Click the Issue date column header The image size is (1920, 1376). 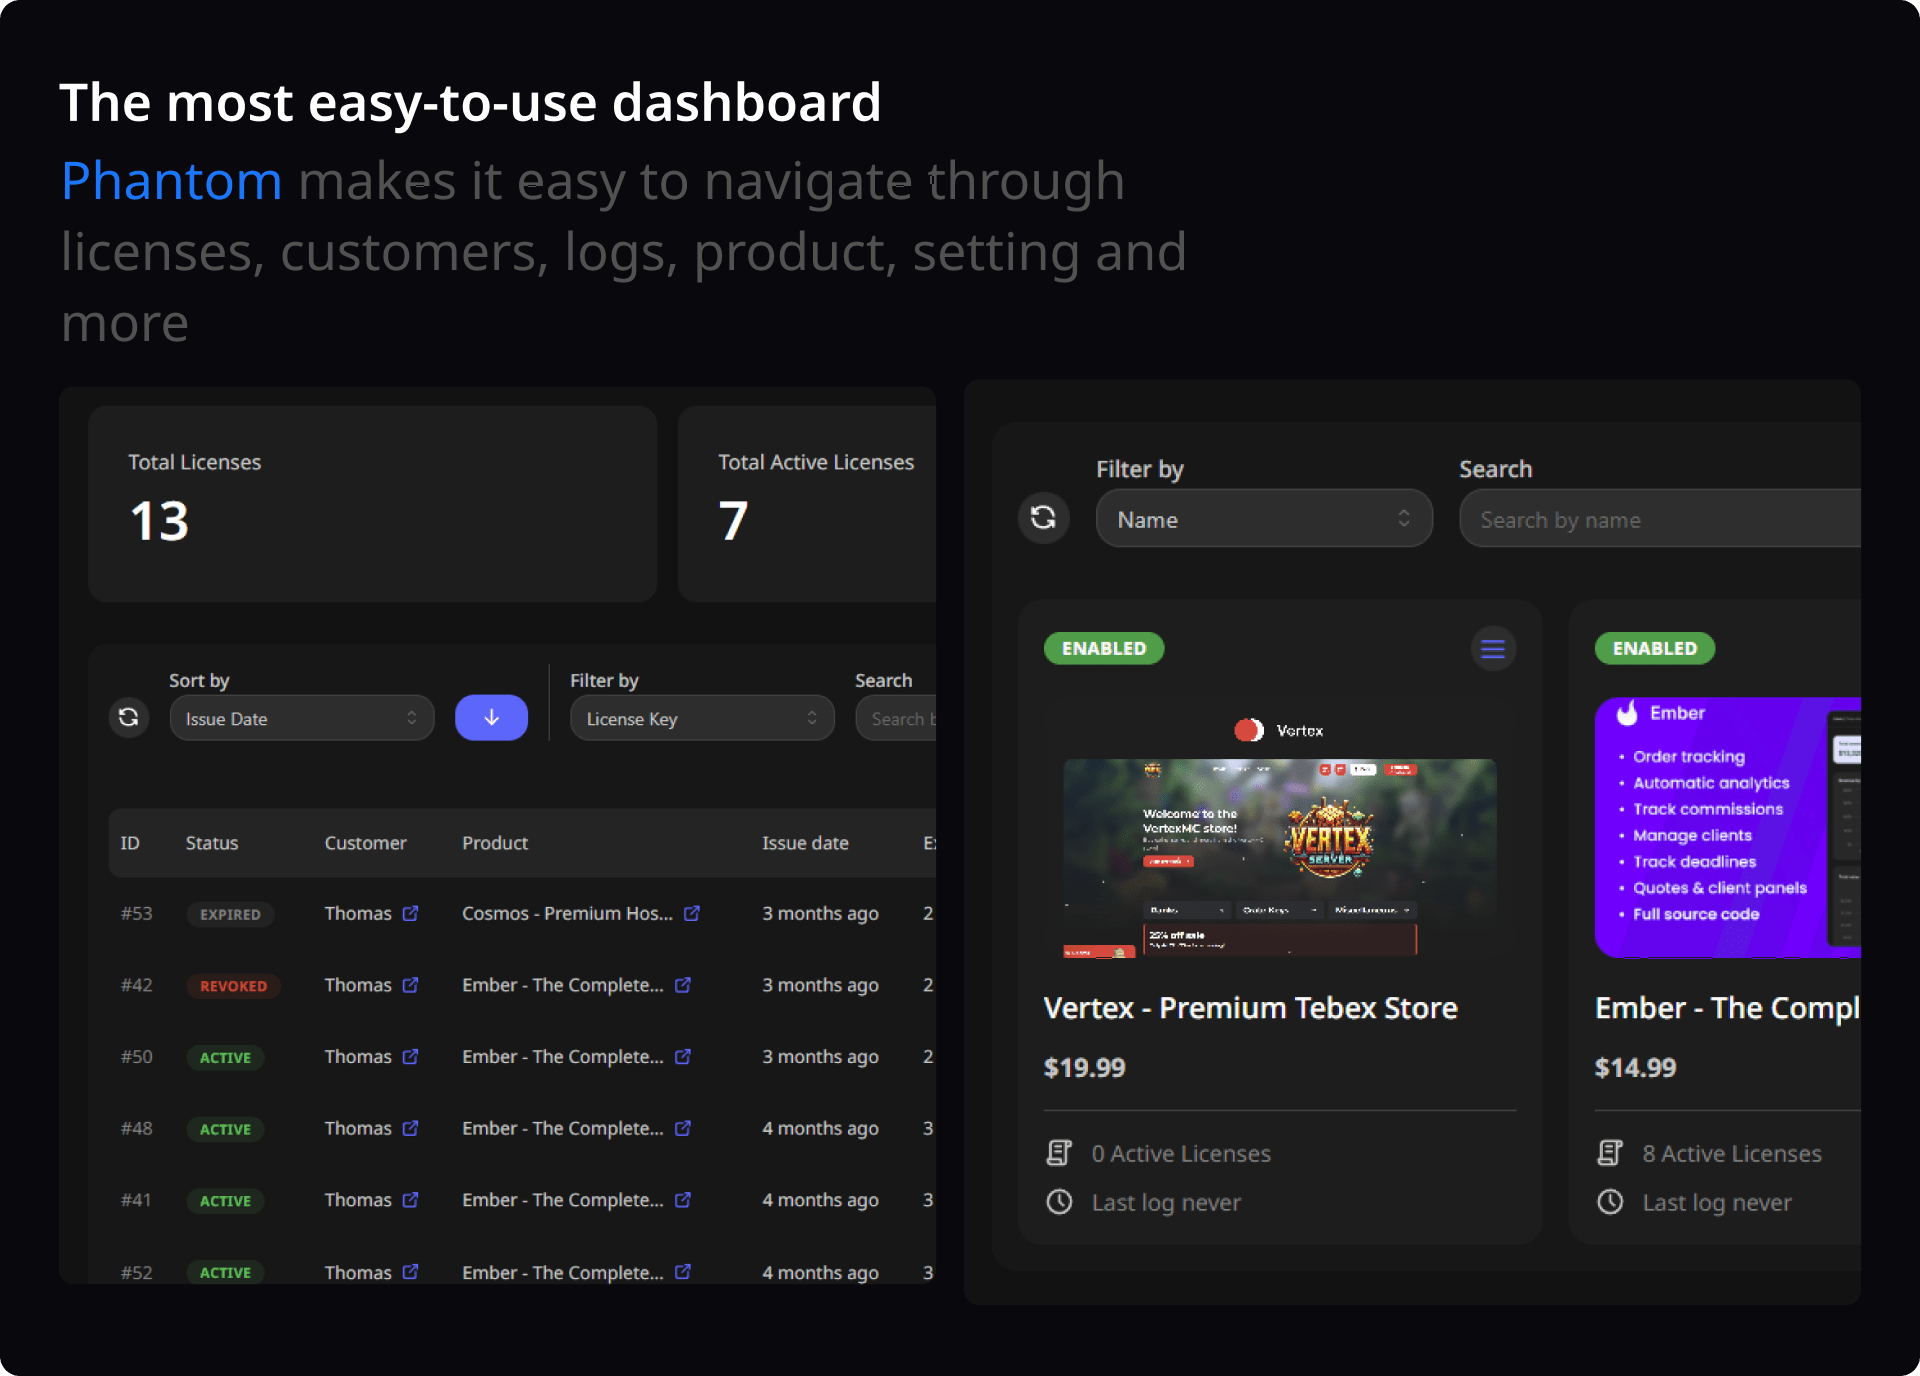pos(805,843)
